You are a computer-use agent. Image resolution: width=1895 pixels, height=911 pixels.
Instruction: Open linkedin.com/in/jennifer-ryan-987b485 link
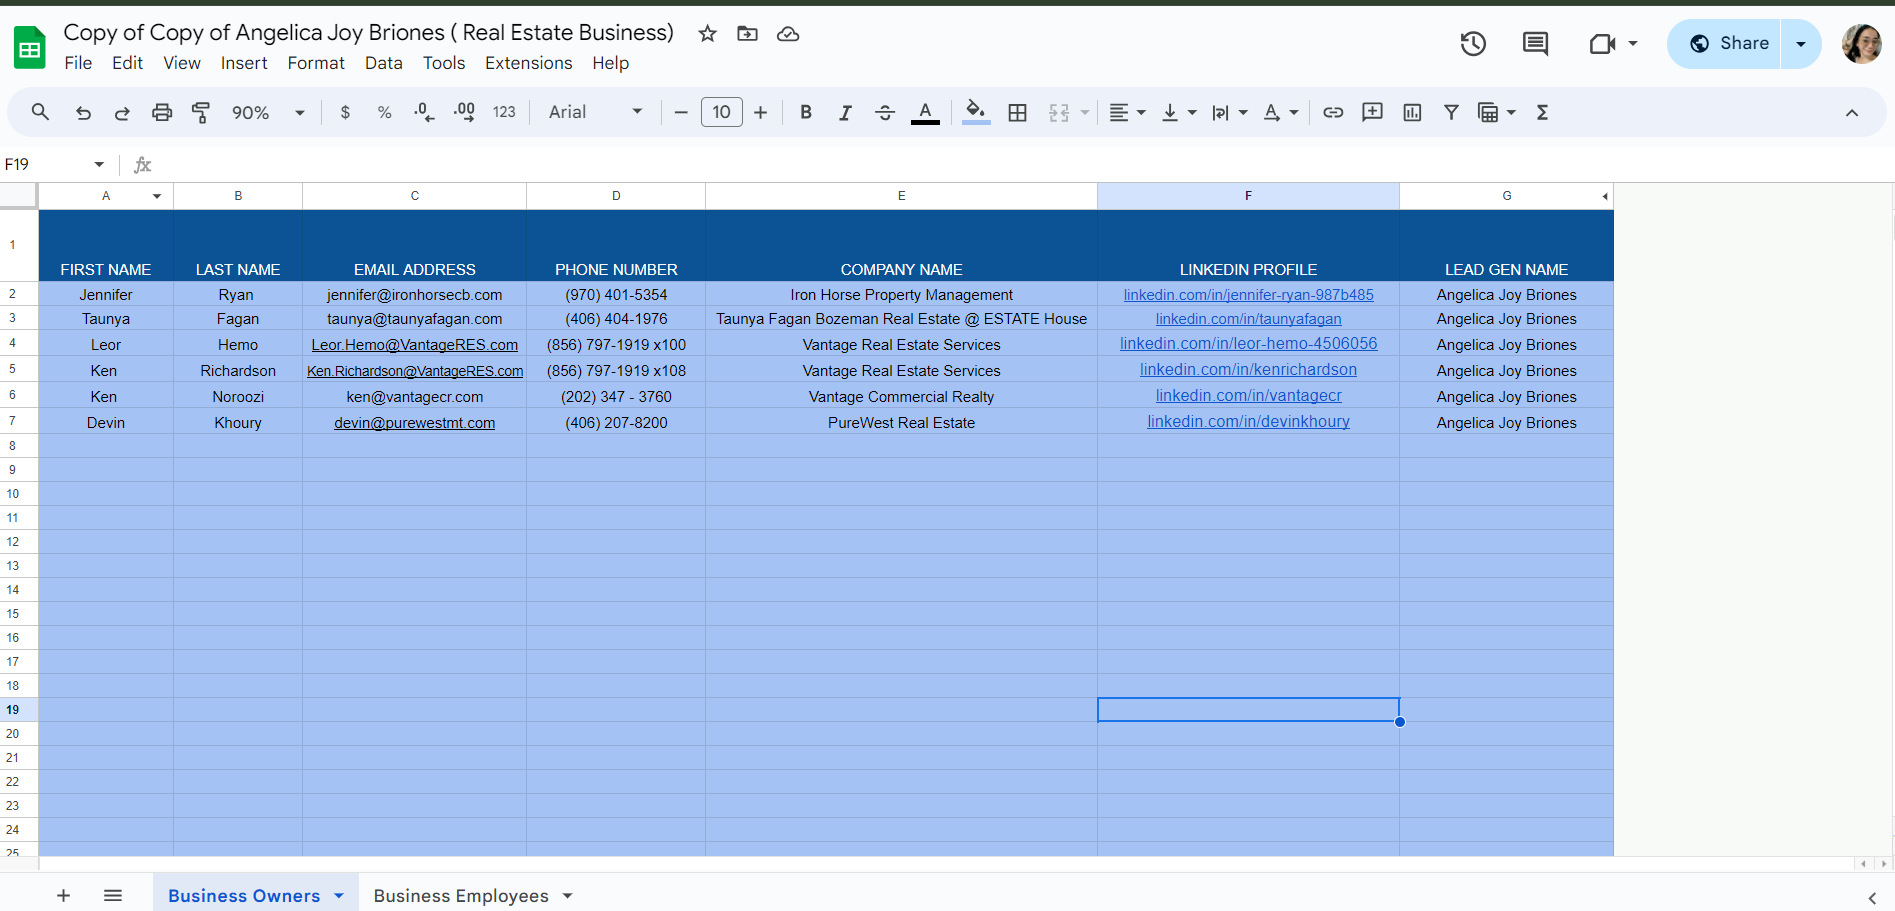point(1248,295)
